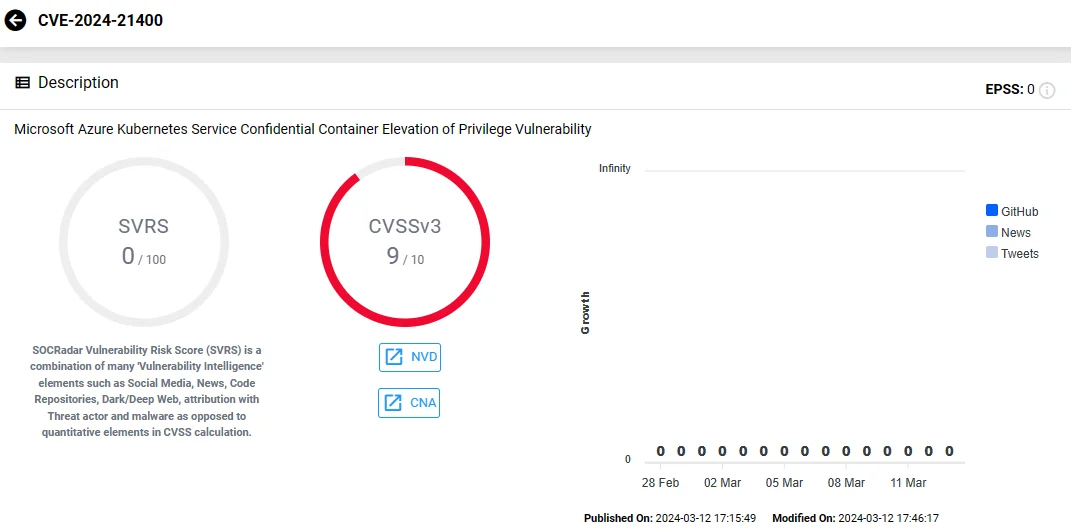Click the News legend label
Screen dimensions: 1071x532
(x=1016, y=233)
